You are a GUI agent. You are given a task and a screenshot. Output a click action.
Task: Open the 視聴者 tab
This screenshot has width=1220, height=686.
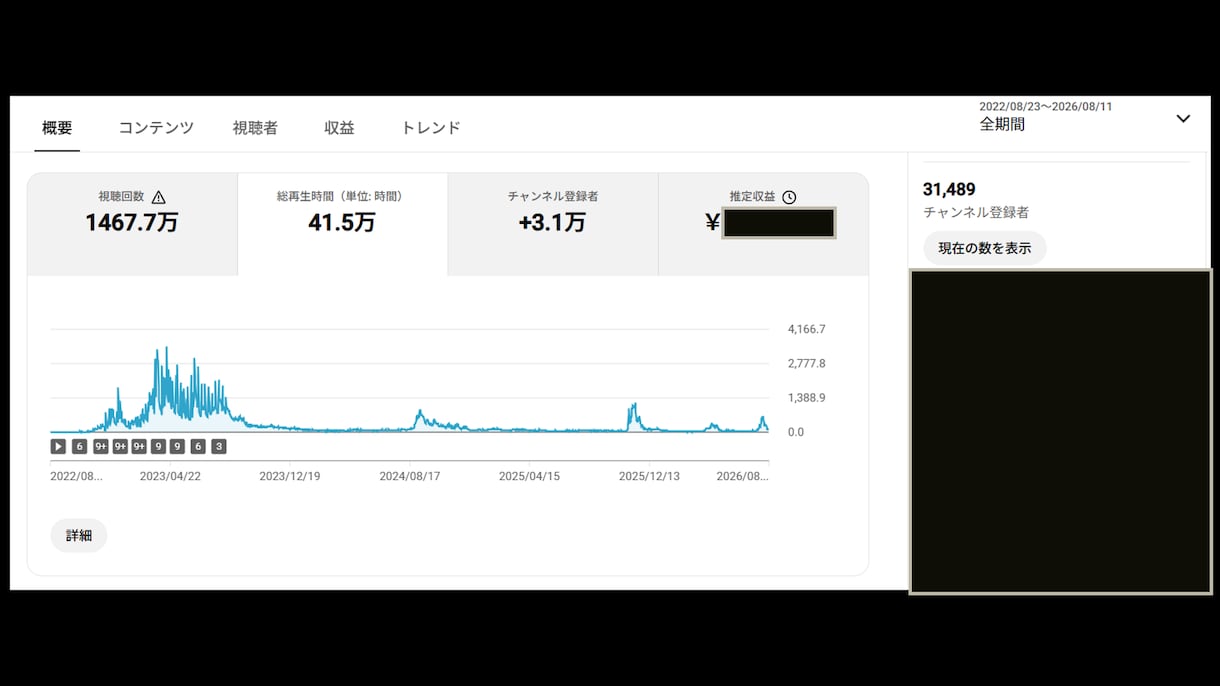point(255,128)
